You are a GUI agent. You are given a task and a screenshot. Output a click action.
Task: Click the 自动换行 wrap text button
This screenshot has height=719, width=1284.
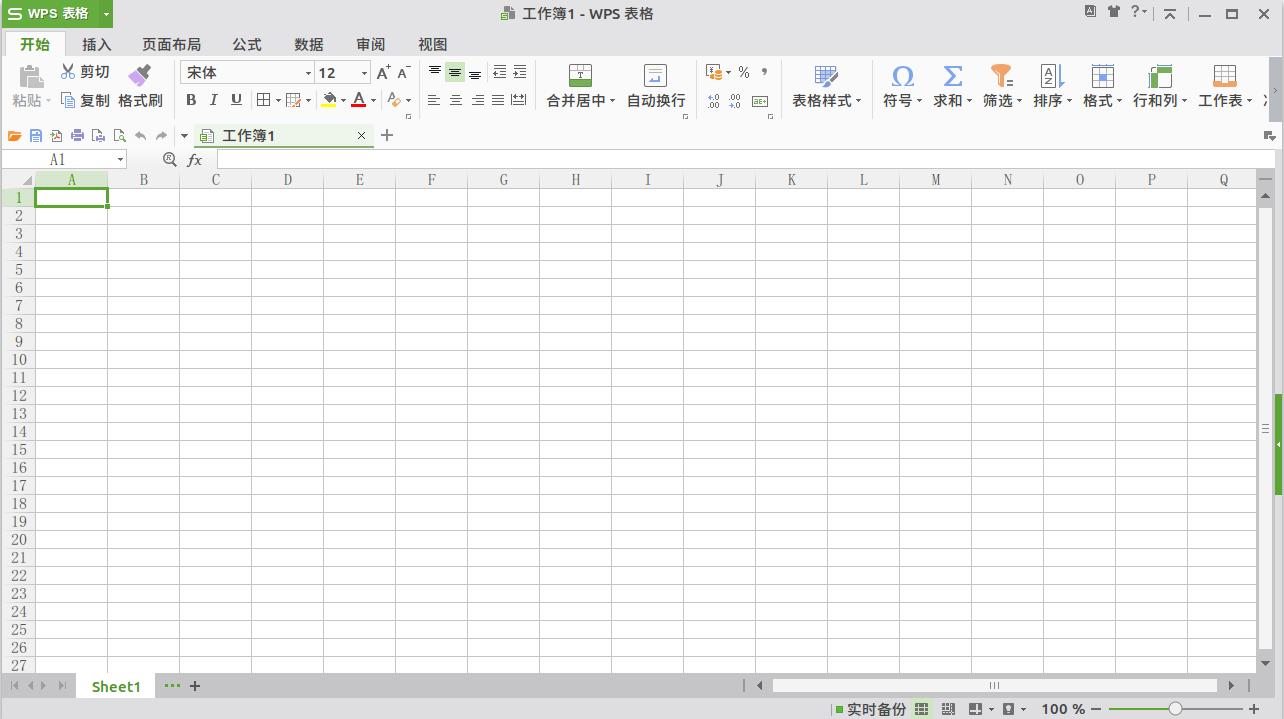[x=655, y=85]
